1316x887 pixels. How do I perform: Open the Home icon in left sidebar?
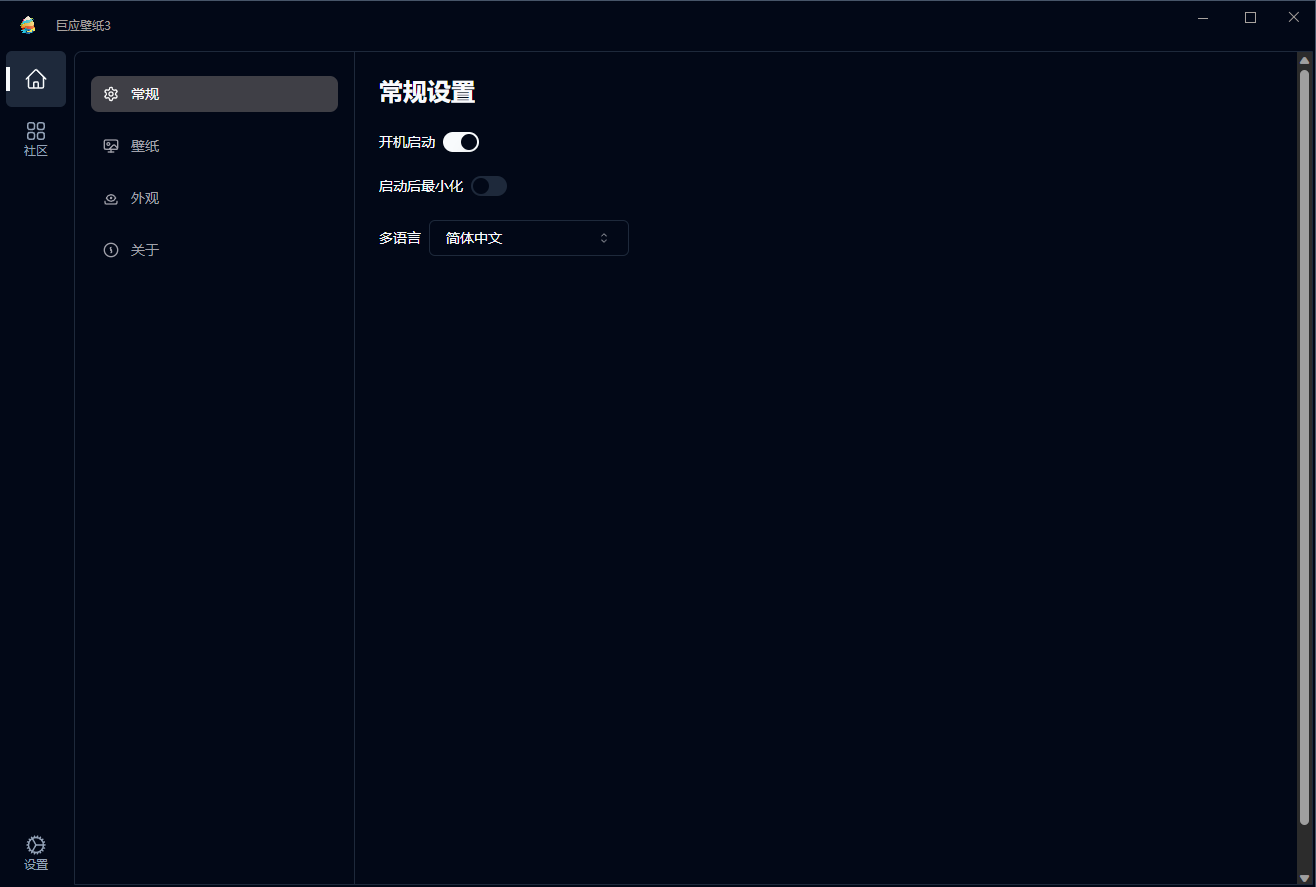click(x=36, y=79)
